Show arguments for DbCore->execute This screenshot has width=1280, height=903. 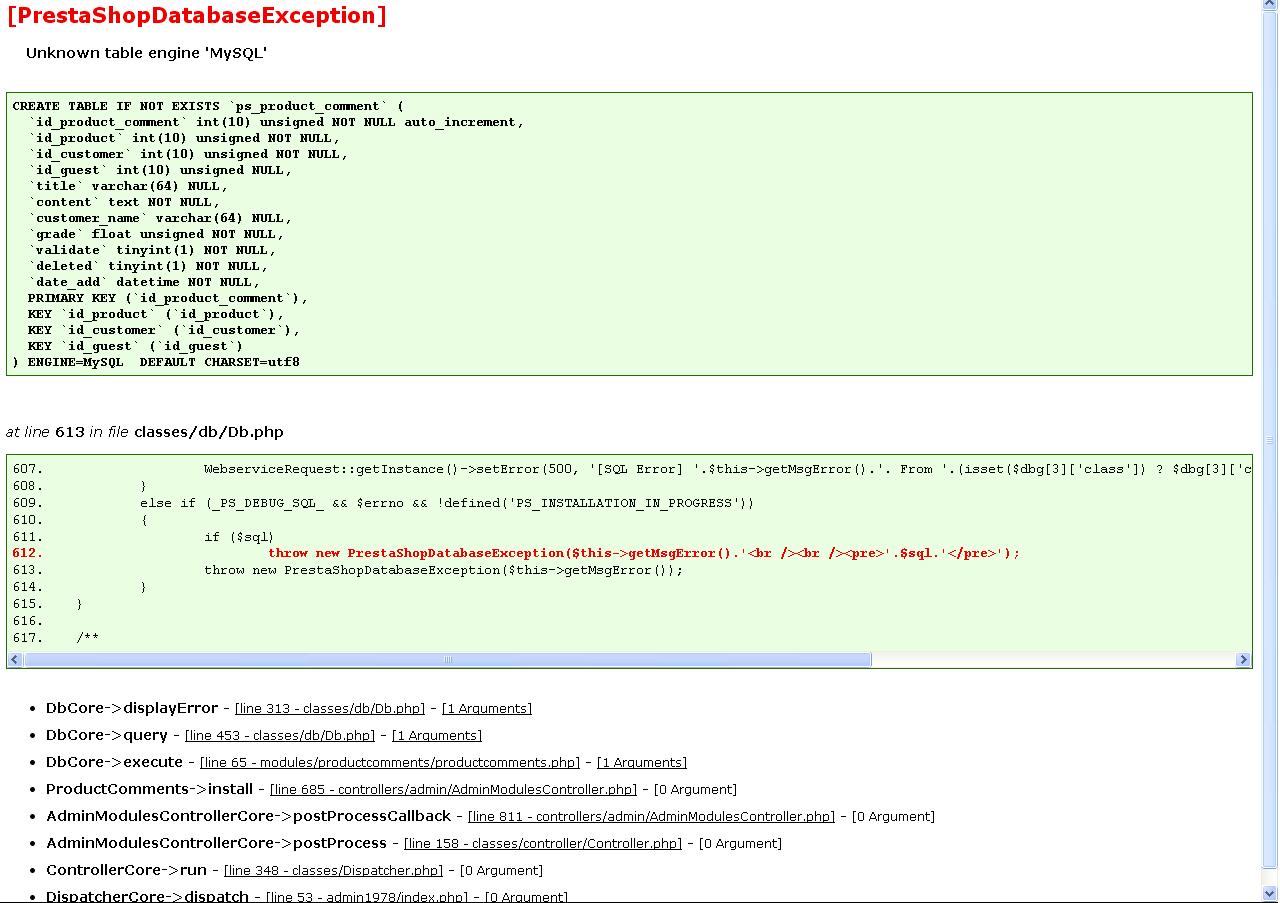642,763
